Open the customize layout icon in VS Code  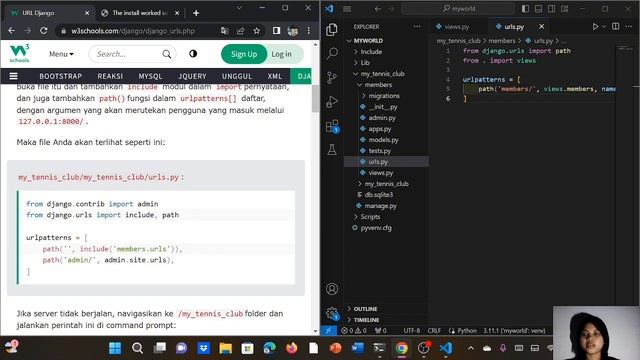[x=564, y=9]
